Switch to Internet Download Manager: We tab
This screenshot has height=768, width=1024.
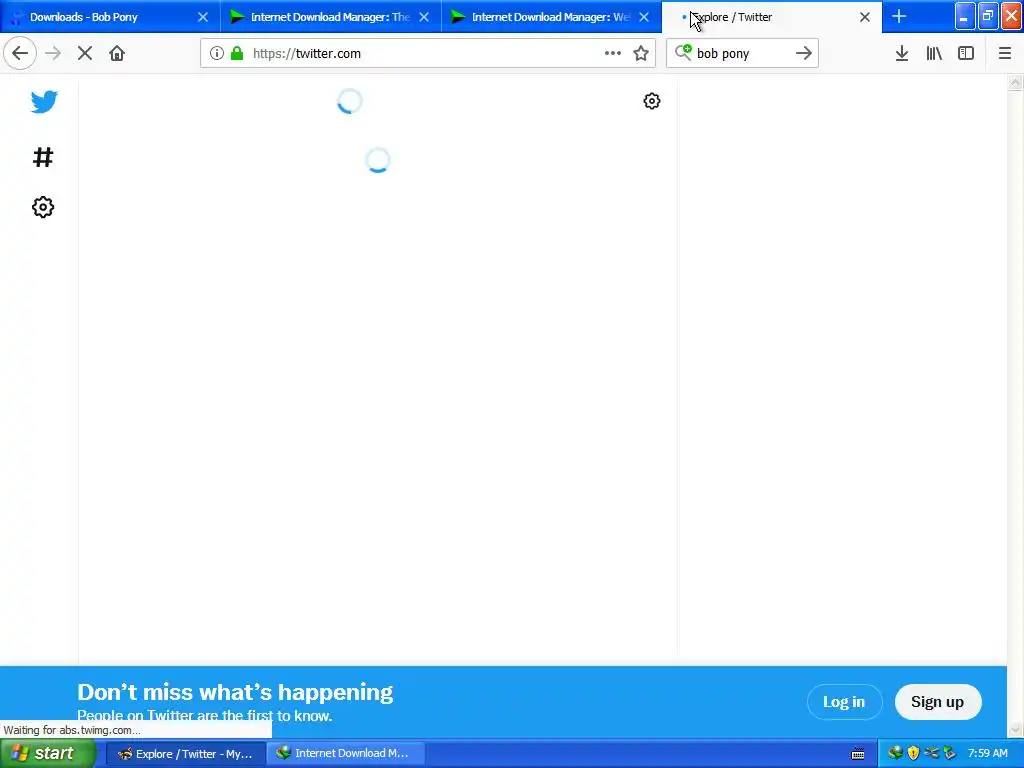(551, 17)
